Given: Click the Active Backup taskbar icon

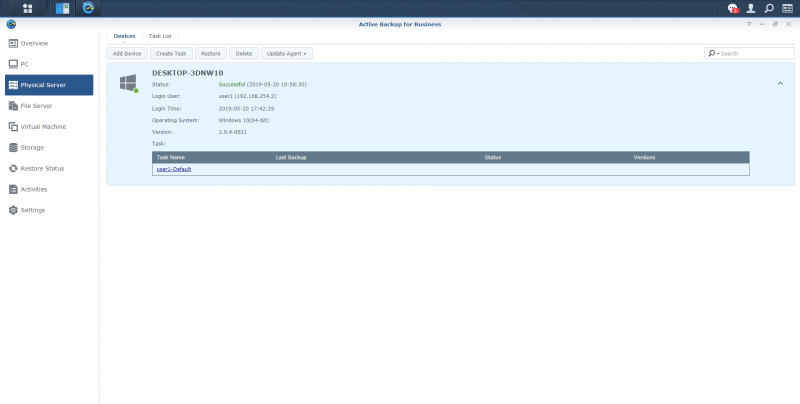Looking at the screenshot, I should (88, 8).
